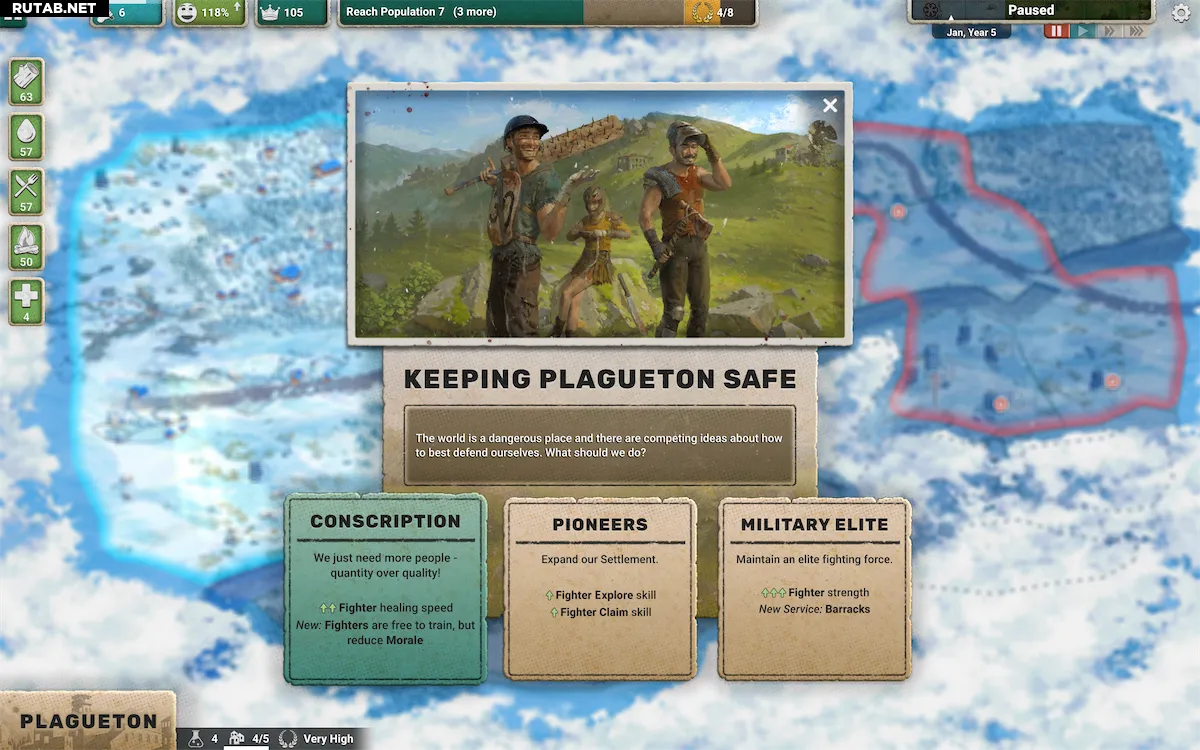1200x750 pixels.
Task: Choose the Military Elite policy card
Action: pyautogui.click(x=814, y=588)
